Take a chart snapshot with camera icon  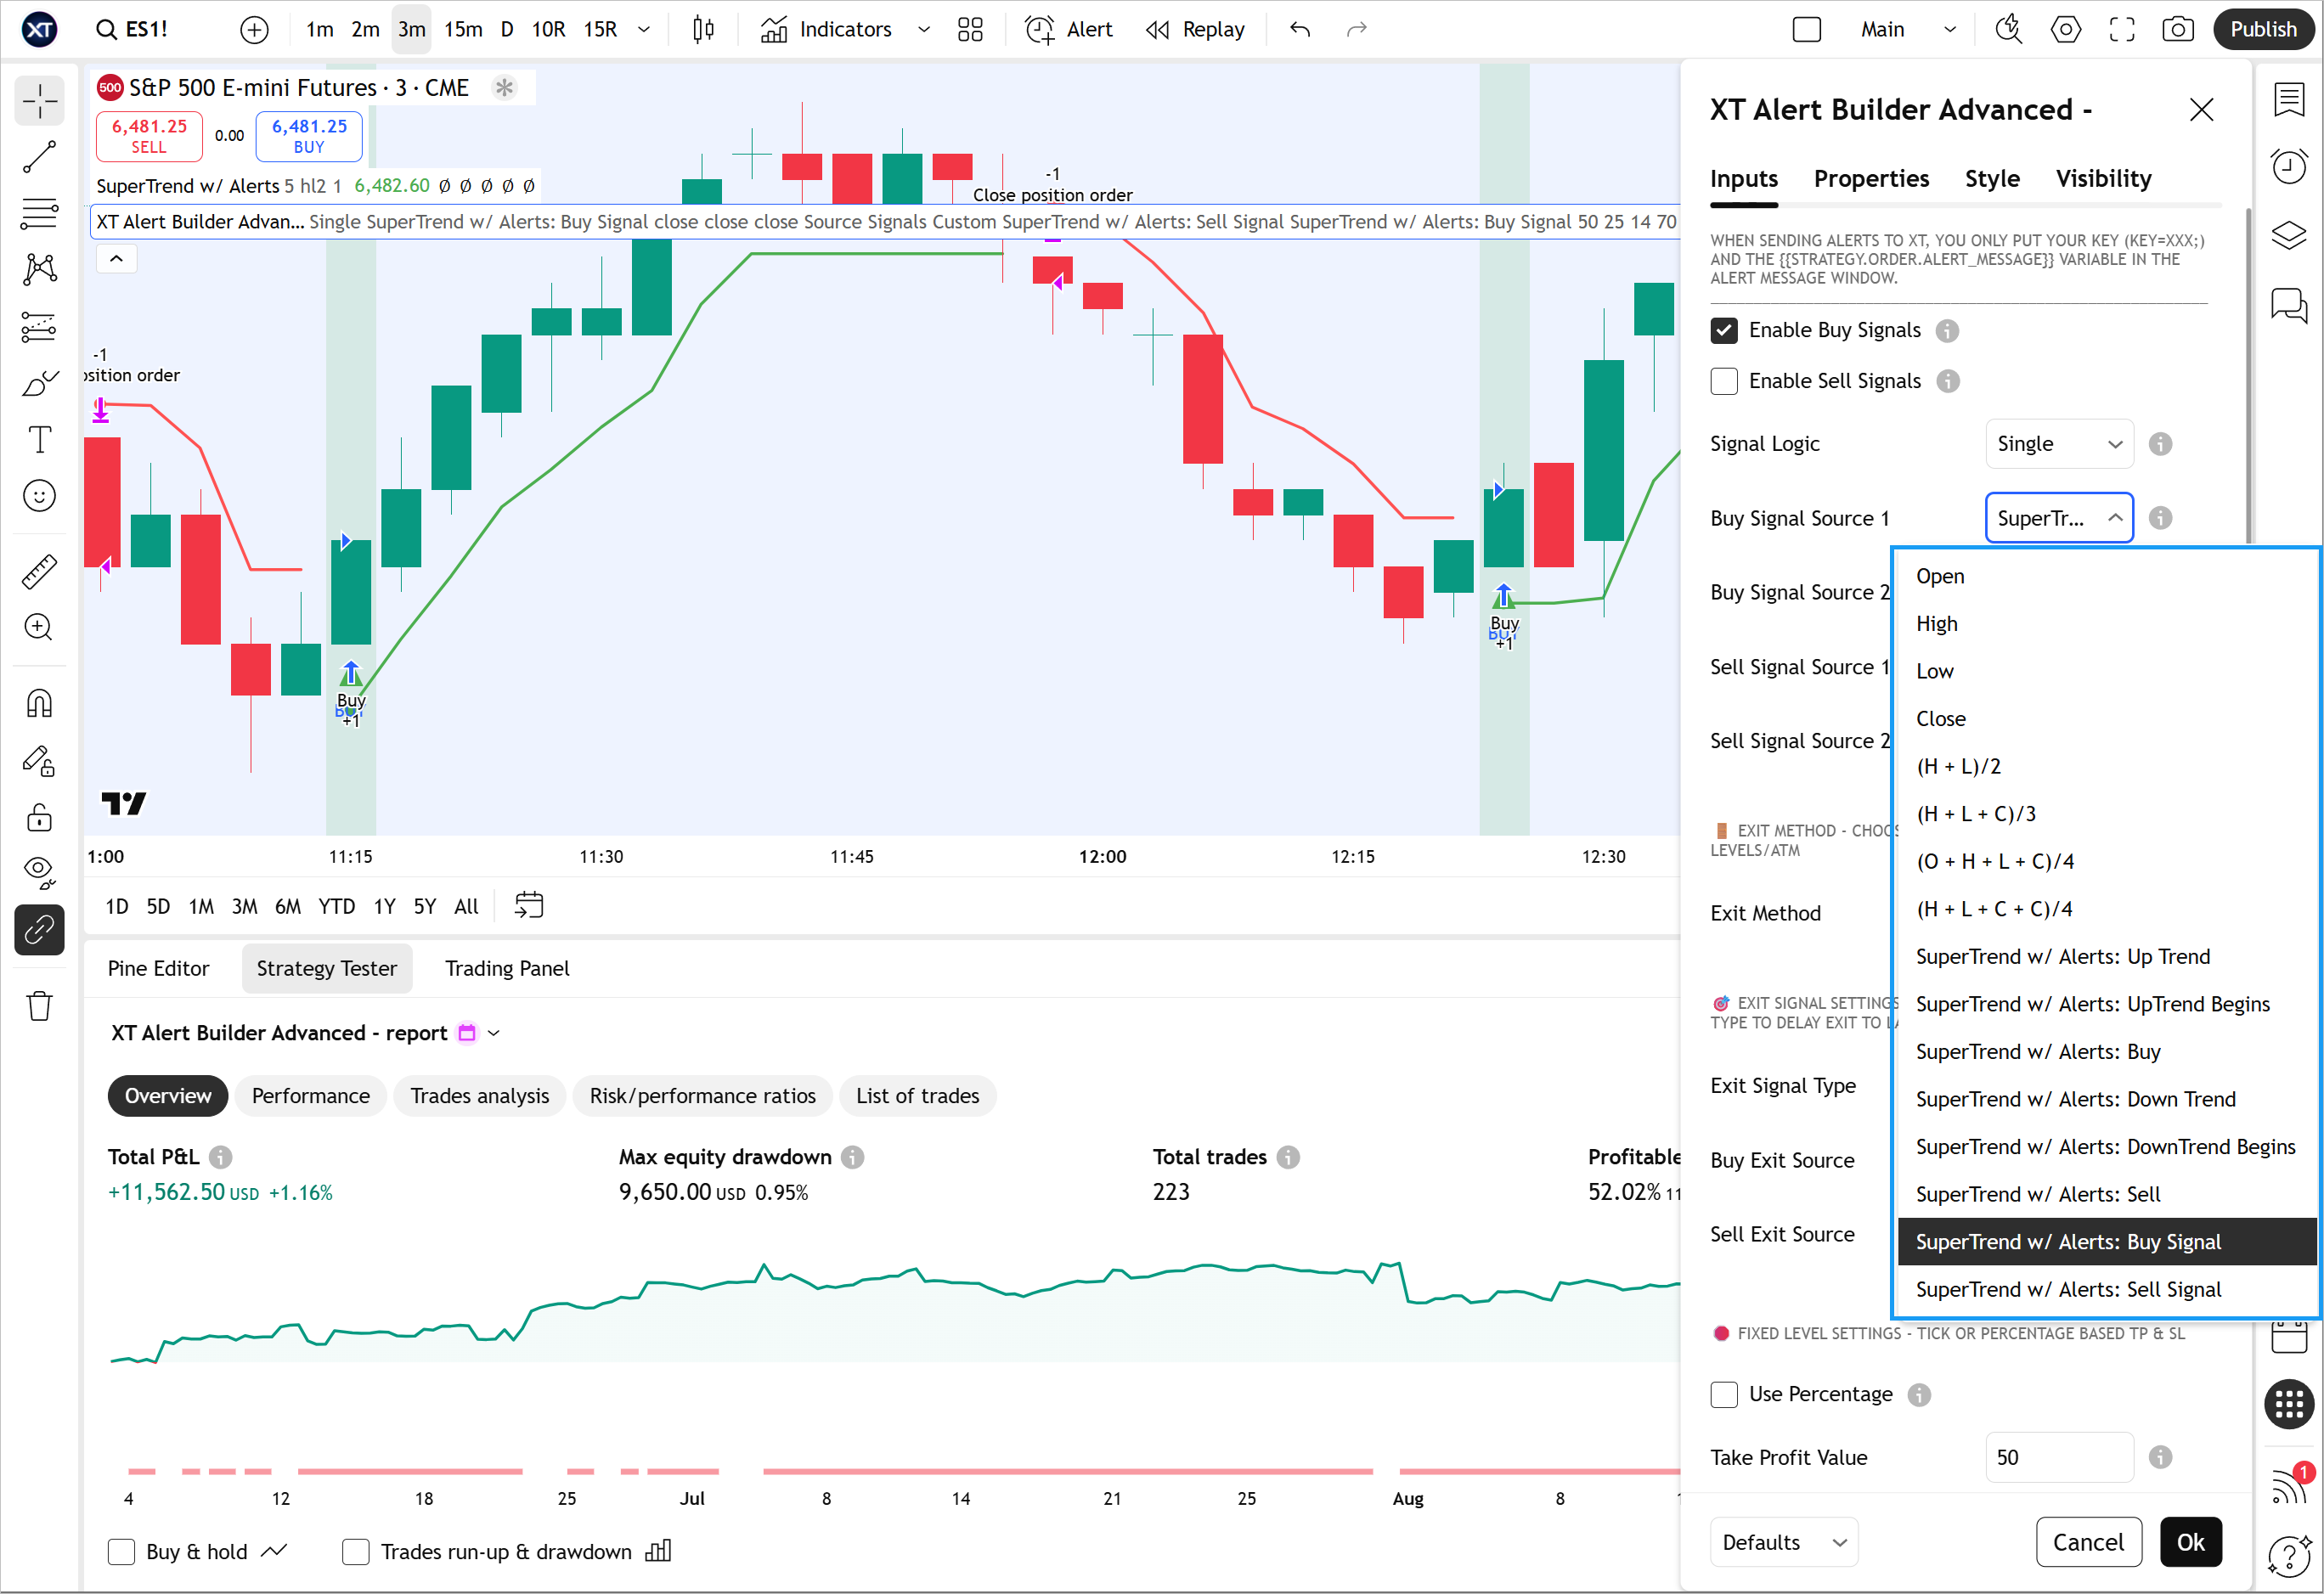click(2177, 29)
